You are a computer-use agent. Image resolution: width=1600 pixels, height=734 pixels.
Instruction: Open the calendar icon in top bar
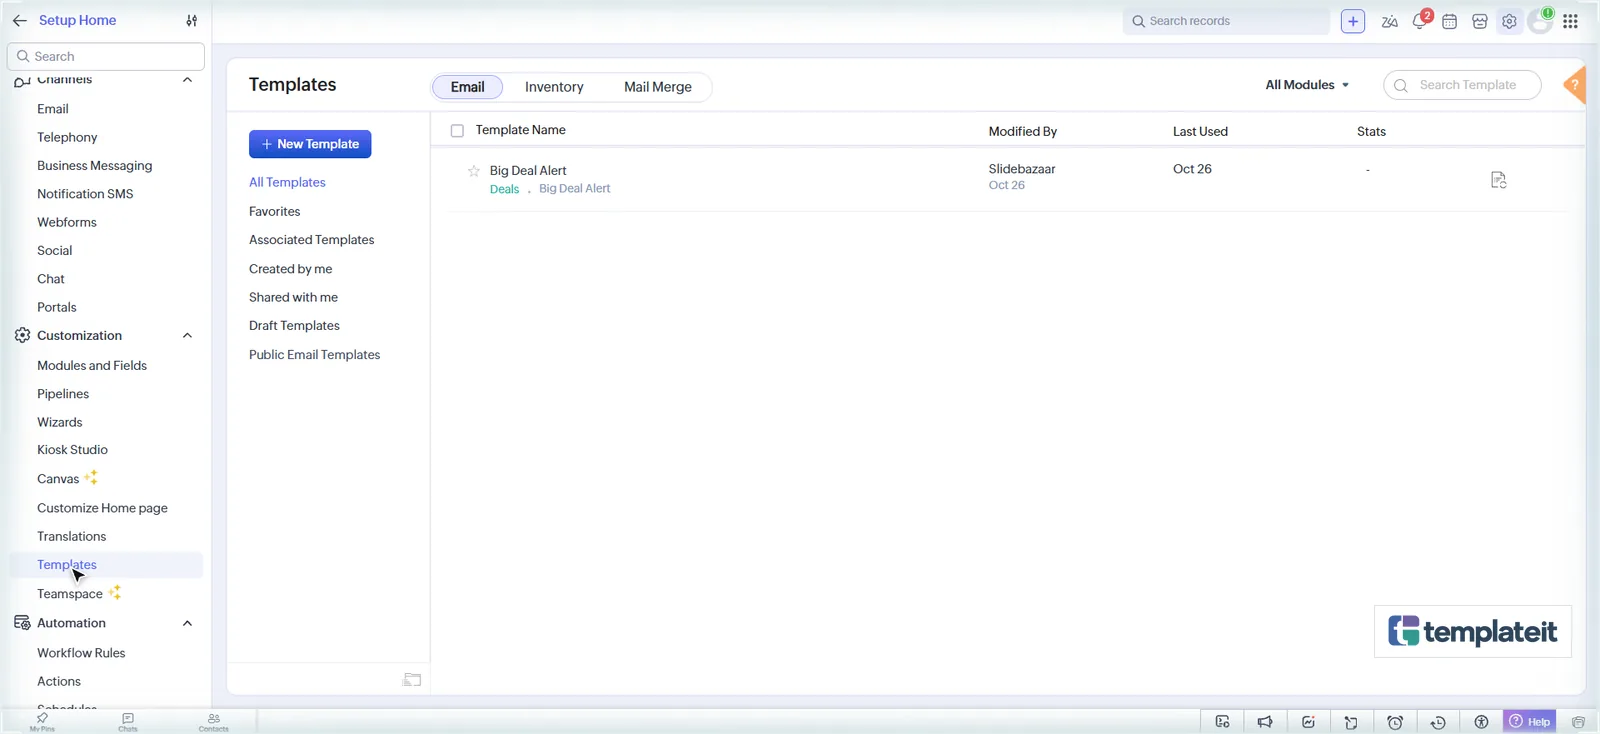click(1449, 21)
